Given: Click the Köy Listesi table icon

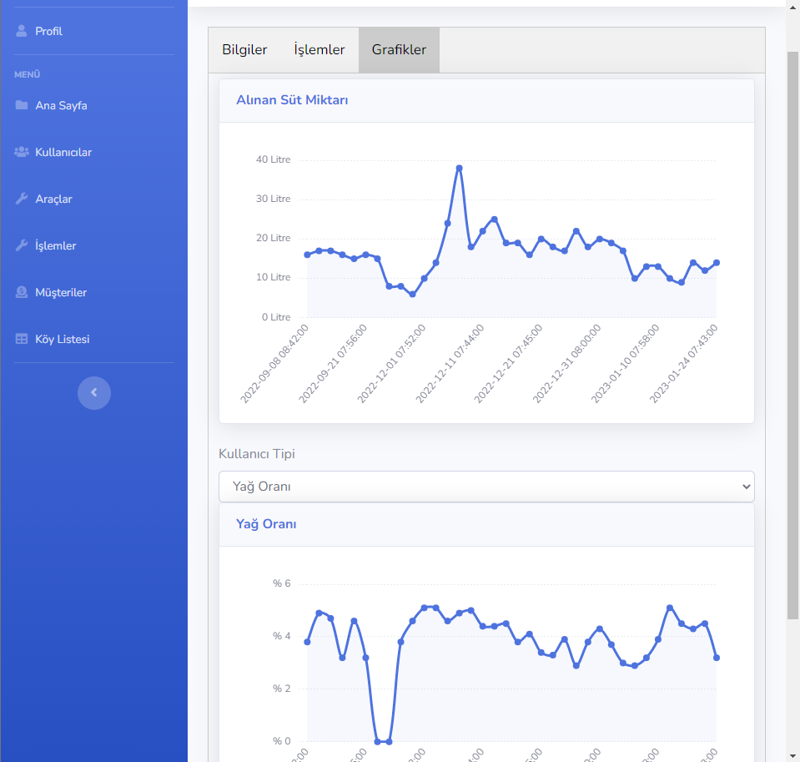Looking at the screenshot, I should coord(22,339).
